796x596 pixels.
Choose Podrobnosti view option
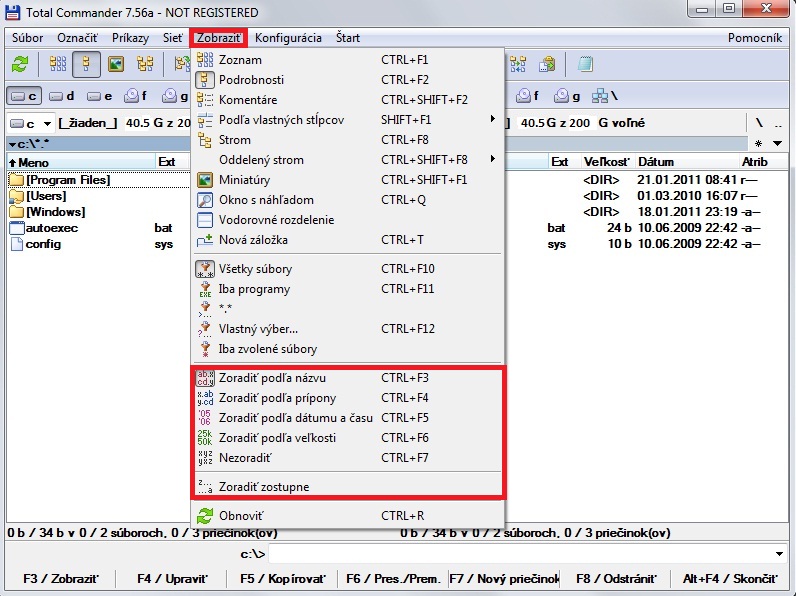348,80
